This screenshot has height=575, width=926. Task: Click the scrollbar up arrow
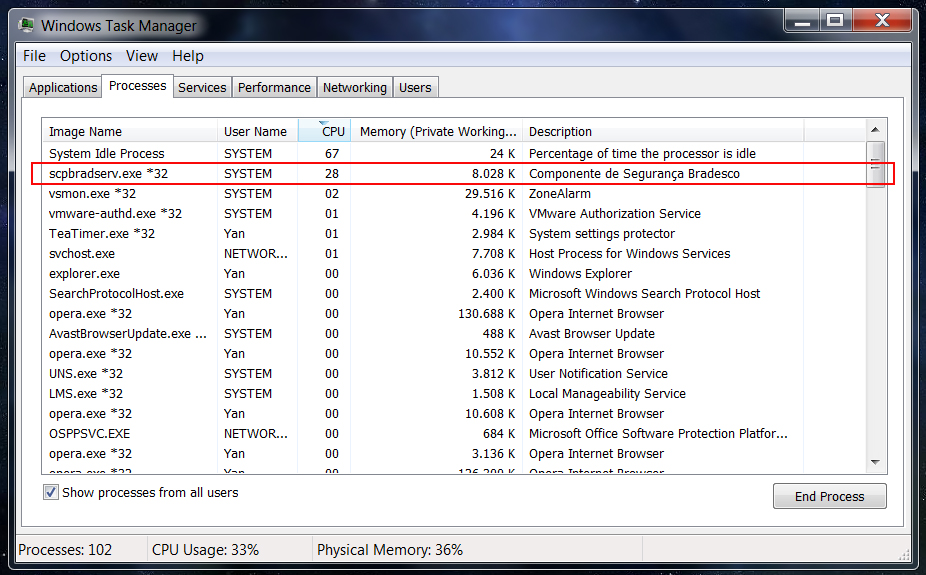[x=875, y=129]
